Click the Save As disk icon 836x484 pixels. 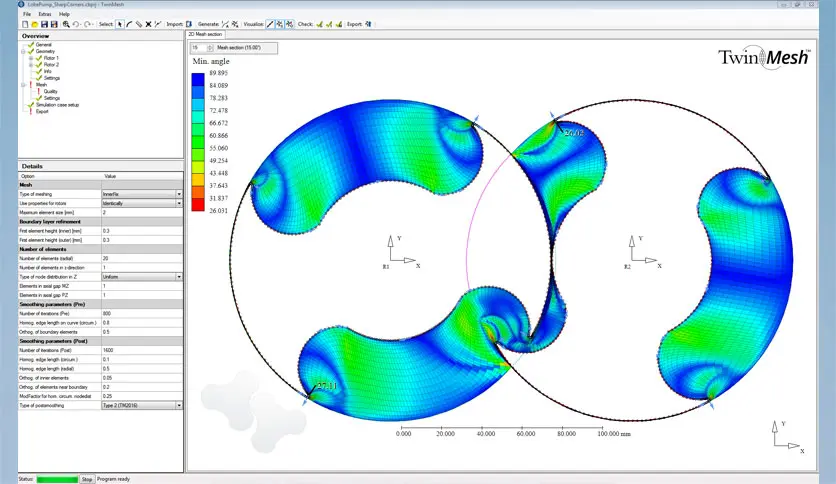54,24
